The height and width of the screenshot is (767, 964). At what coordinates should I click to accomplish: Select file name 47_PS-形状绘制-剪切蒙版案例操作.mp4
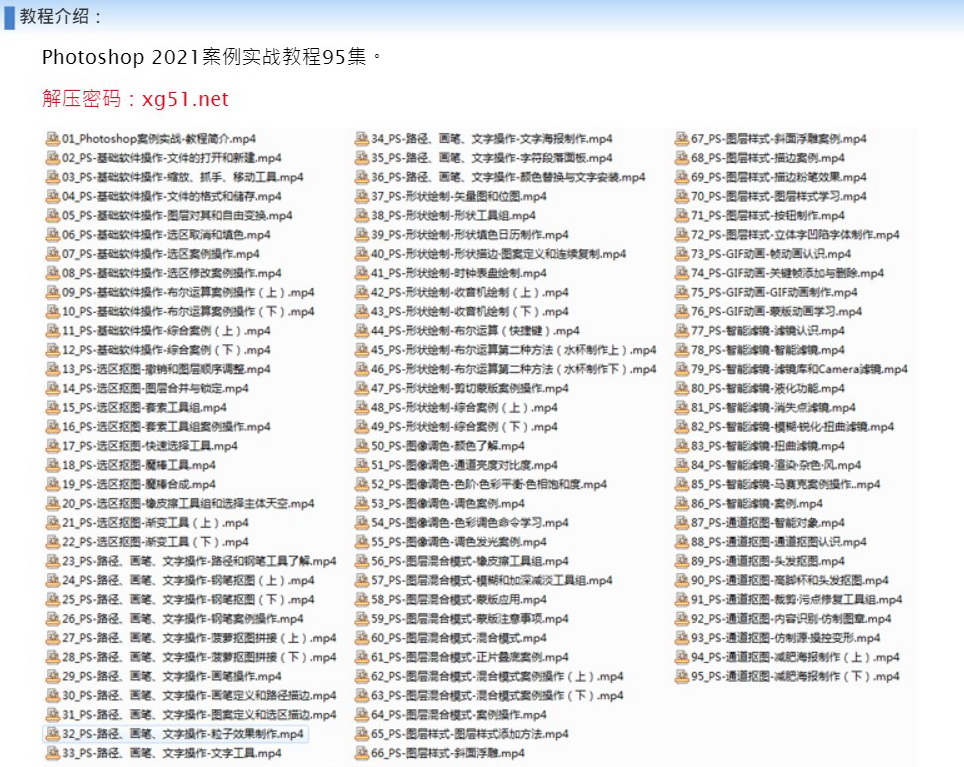click(x=470, y=388)
